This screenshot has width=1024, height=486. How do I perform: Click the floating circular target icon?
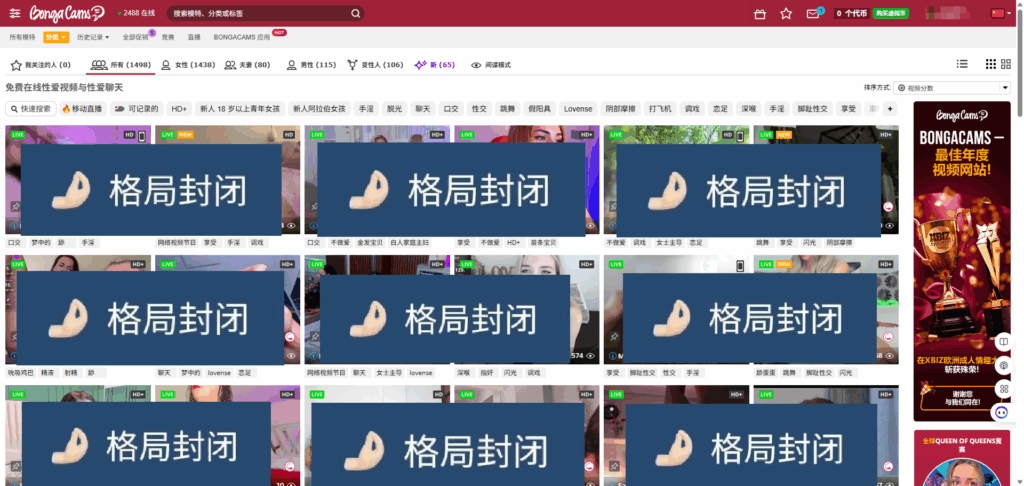[x=1004, y=365]
